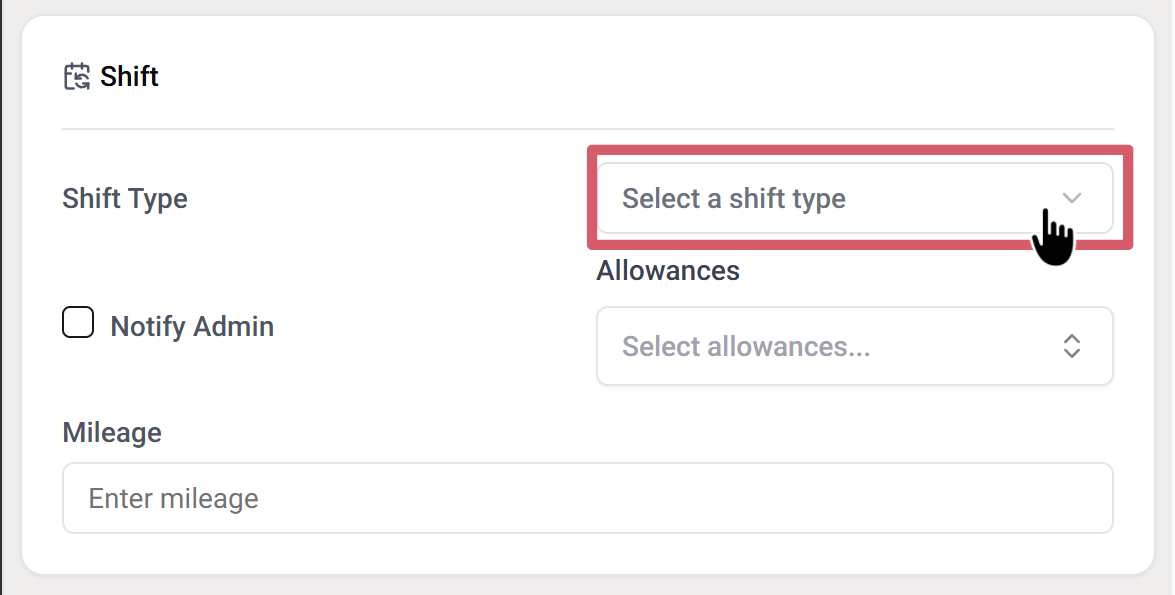Click the "Allowances" field label

coord(668,270)
